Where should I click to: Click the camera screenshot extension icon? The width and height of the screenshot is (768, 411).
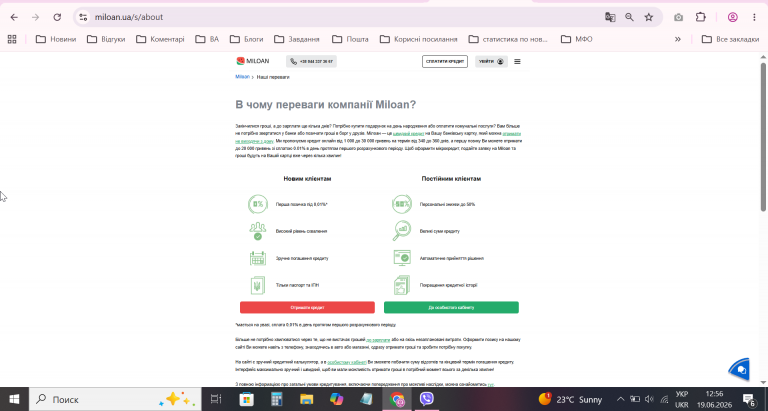678,17
